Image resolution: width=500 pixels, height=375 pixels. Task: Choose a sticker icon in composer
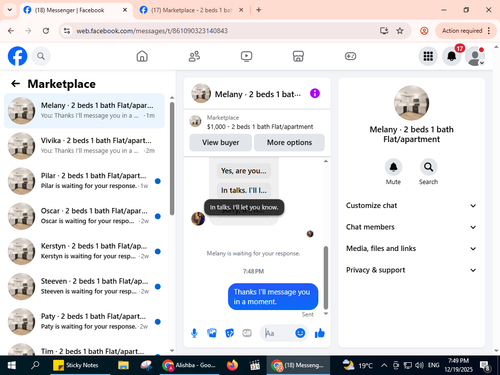229,333
